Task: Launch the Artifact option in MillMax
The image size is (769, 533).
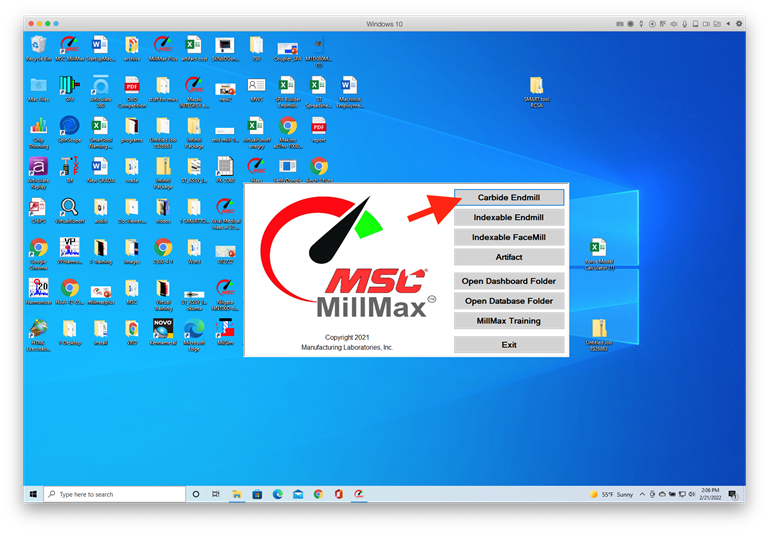Action: pyautogui.click(x=509, y=257)
